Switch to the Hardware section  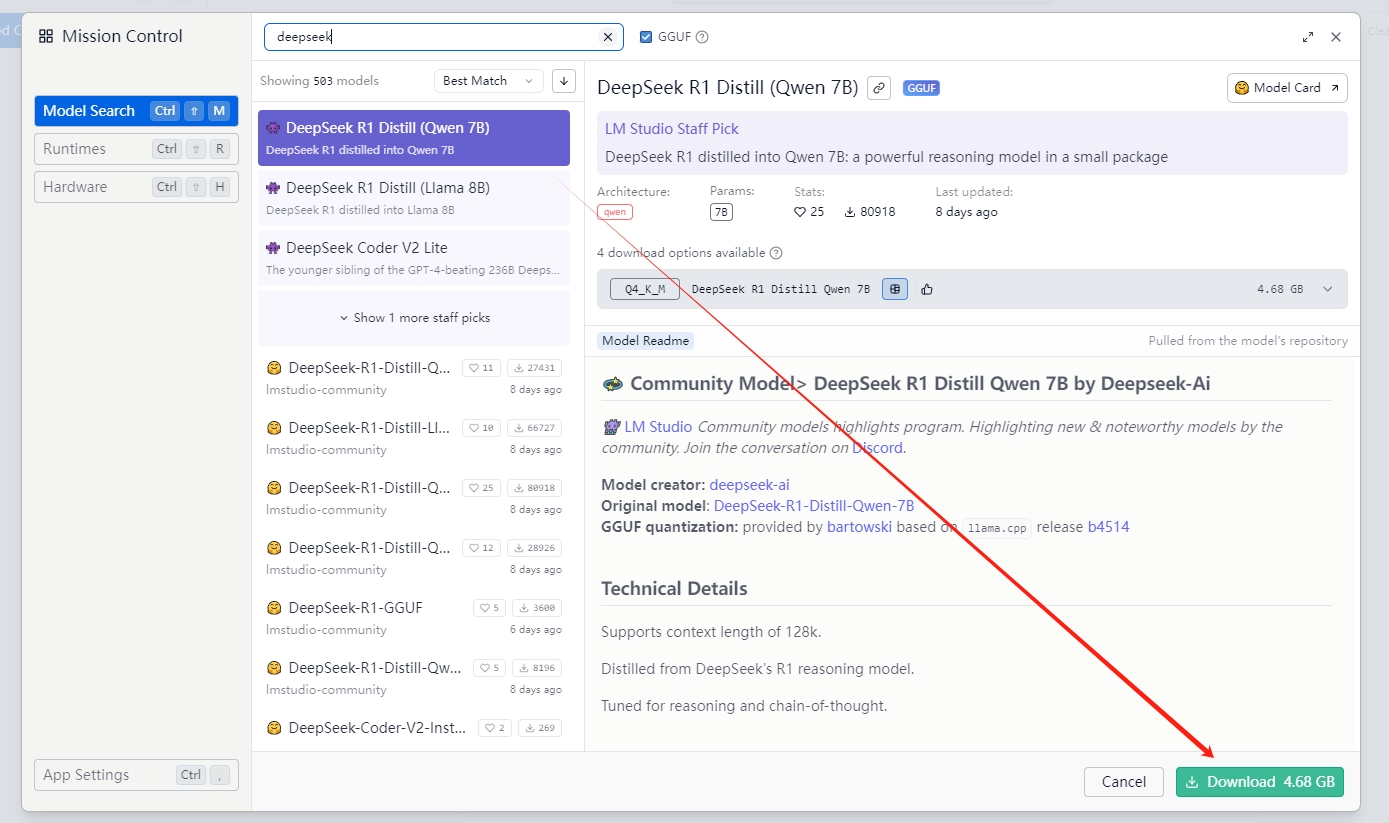coord(136,187)
